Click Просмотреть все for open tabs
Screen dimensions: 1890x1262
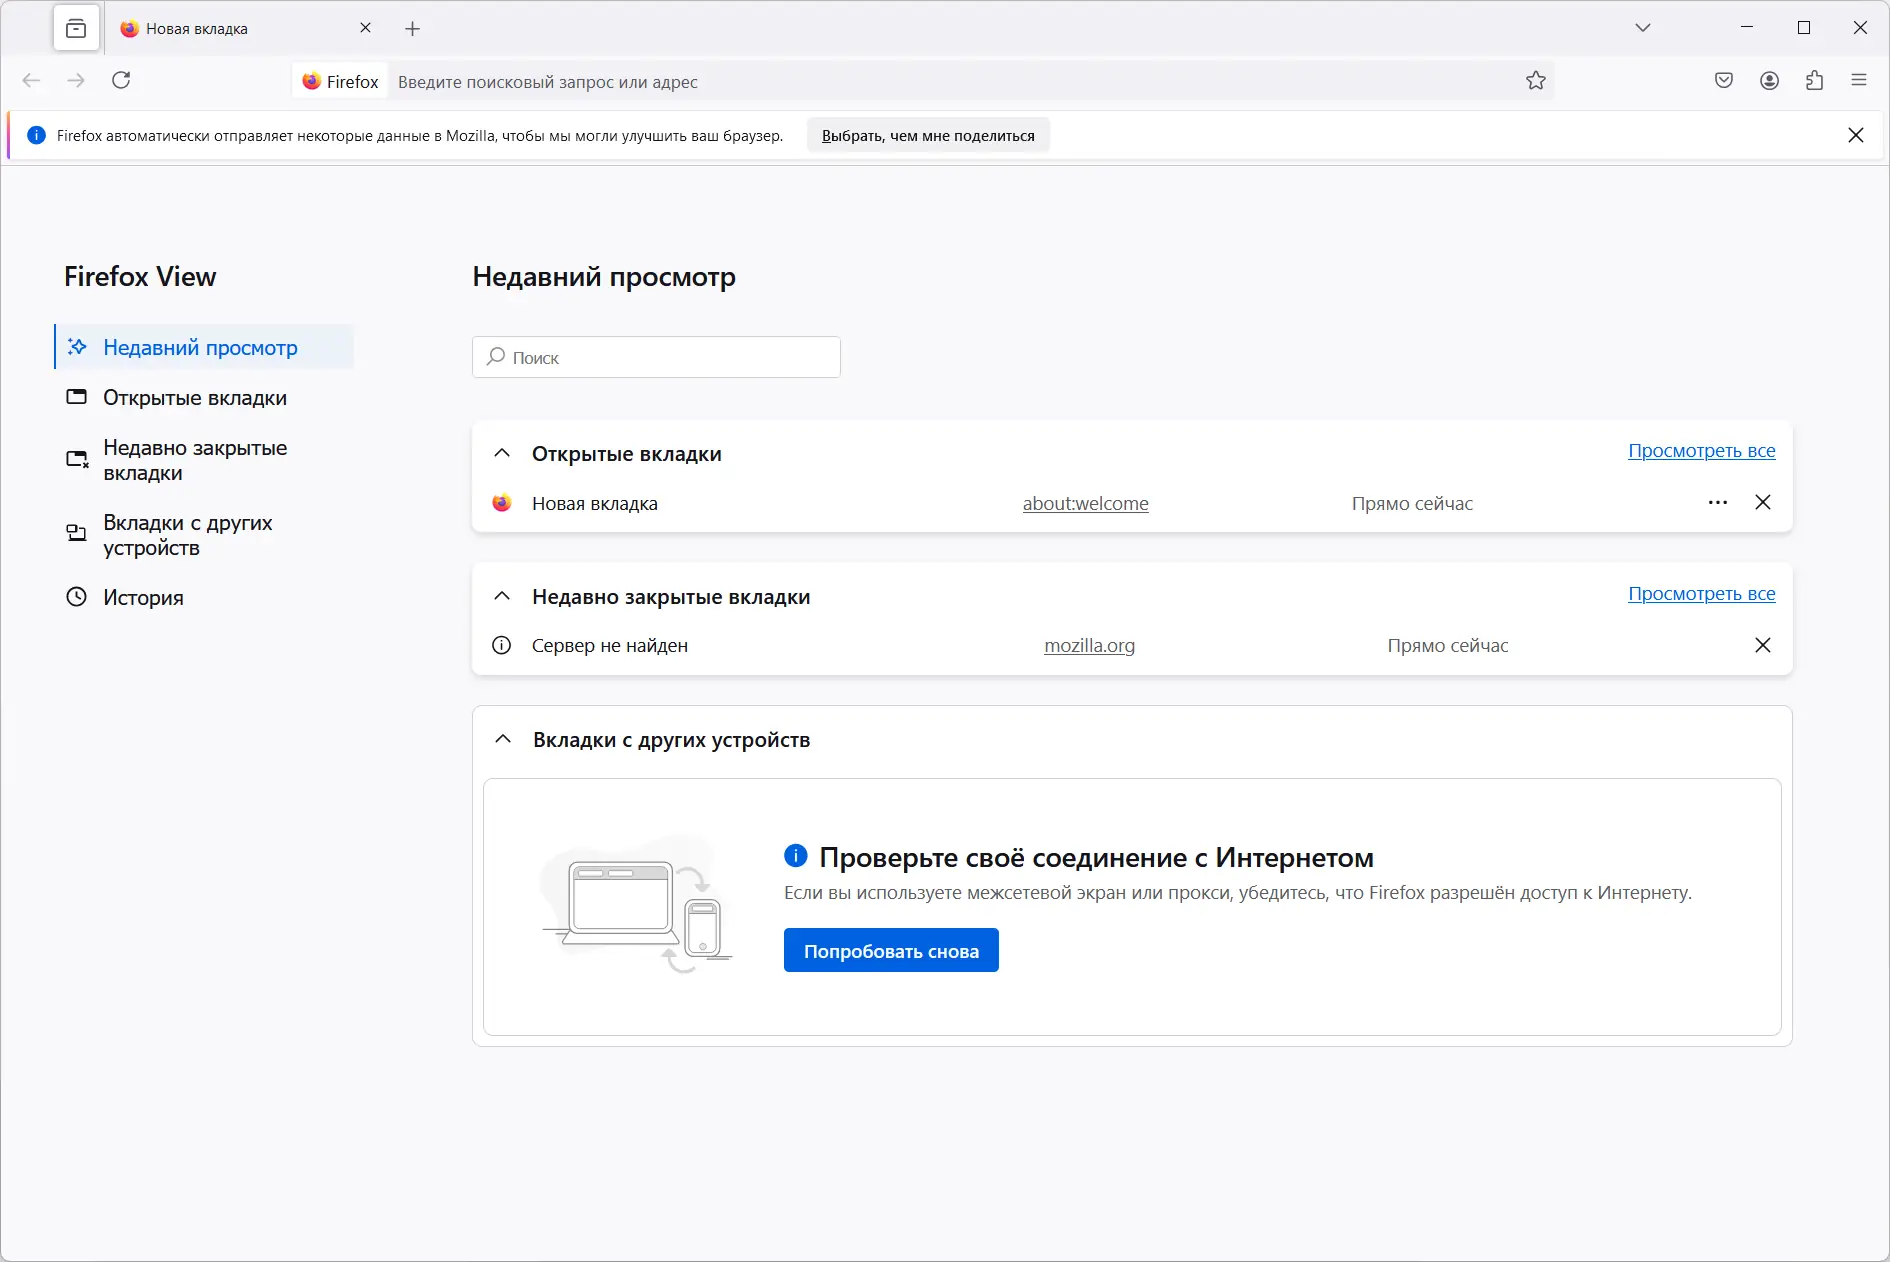click(1701, 451)
